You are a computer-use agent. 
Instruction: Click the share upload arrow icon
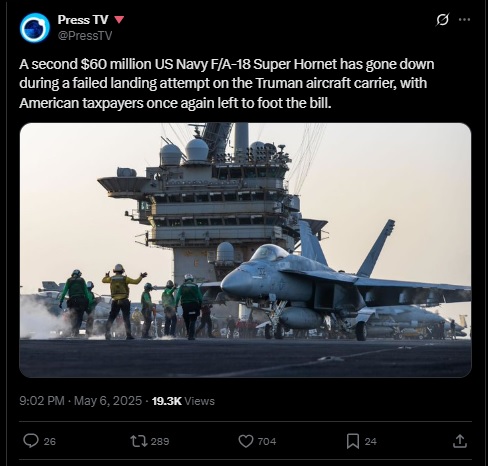[460, 441]
